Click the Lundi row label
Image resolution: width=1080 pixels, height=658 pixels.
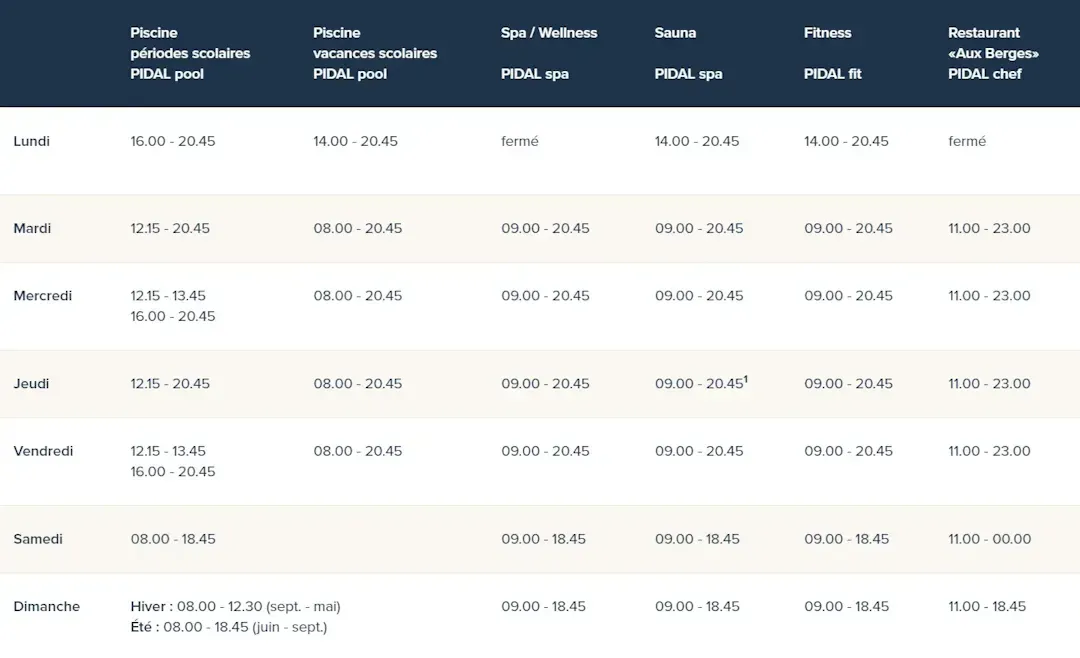[32, 141]
